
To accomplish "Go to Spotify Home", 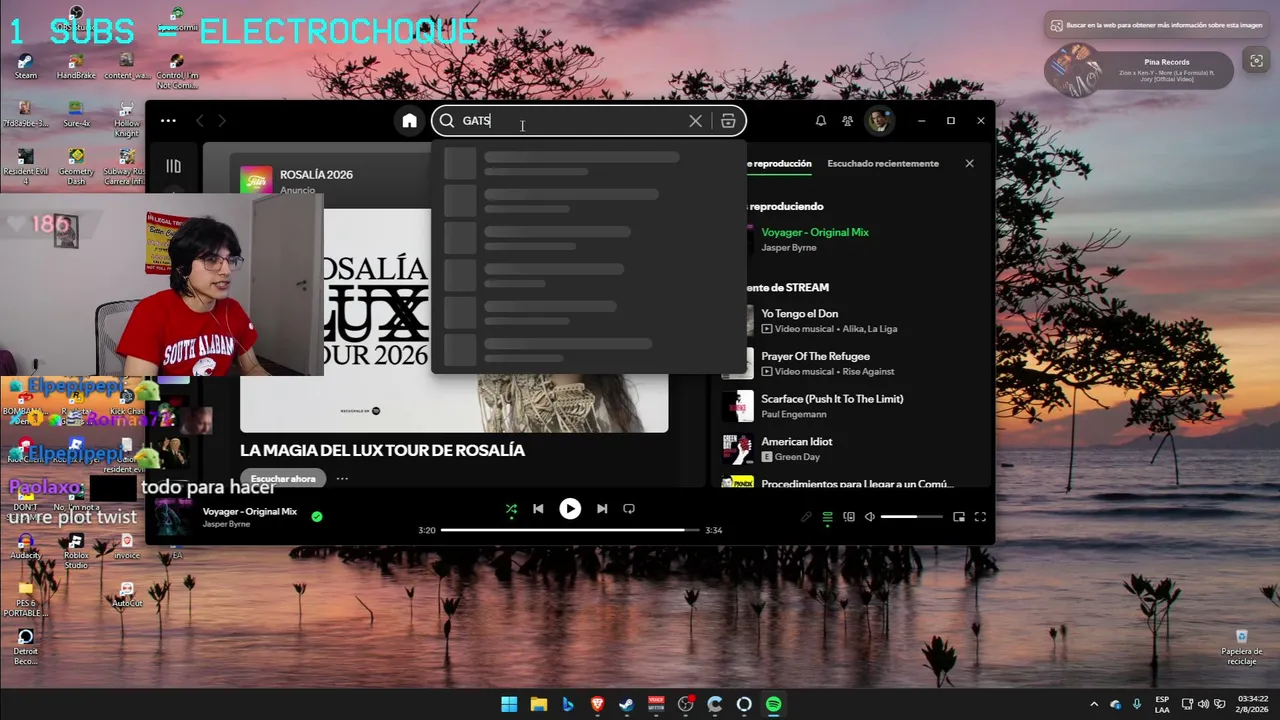I will tap(409, 121).
